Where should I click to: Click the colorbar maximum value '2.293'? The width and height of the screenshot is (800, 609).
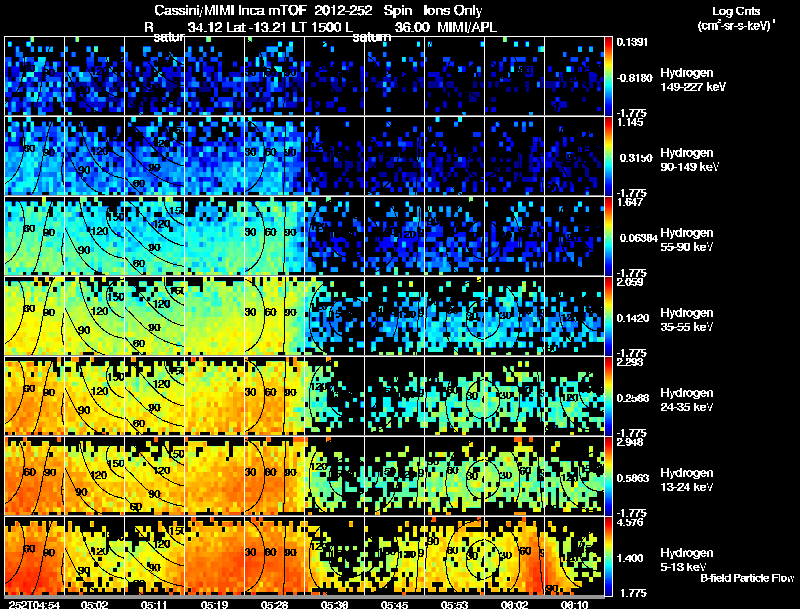pyautogui.click(x=630, y=362)
